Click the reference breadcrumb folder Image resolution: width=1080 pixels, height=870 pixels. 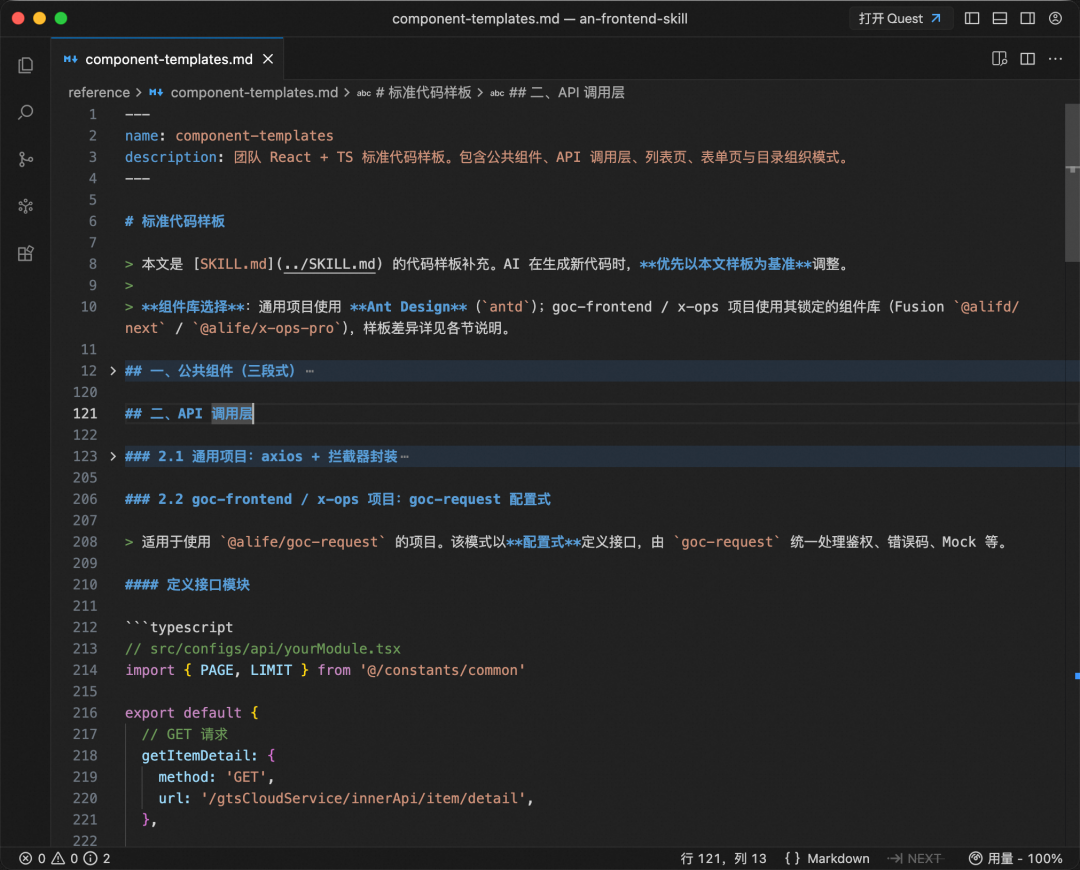click(99, 92)
